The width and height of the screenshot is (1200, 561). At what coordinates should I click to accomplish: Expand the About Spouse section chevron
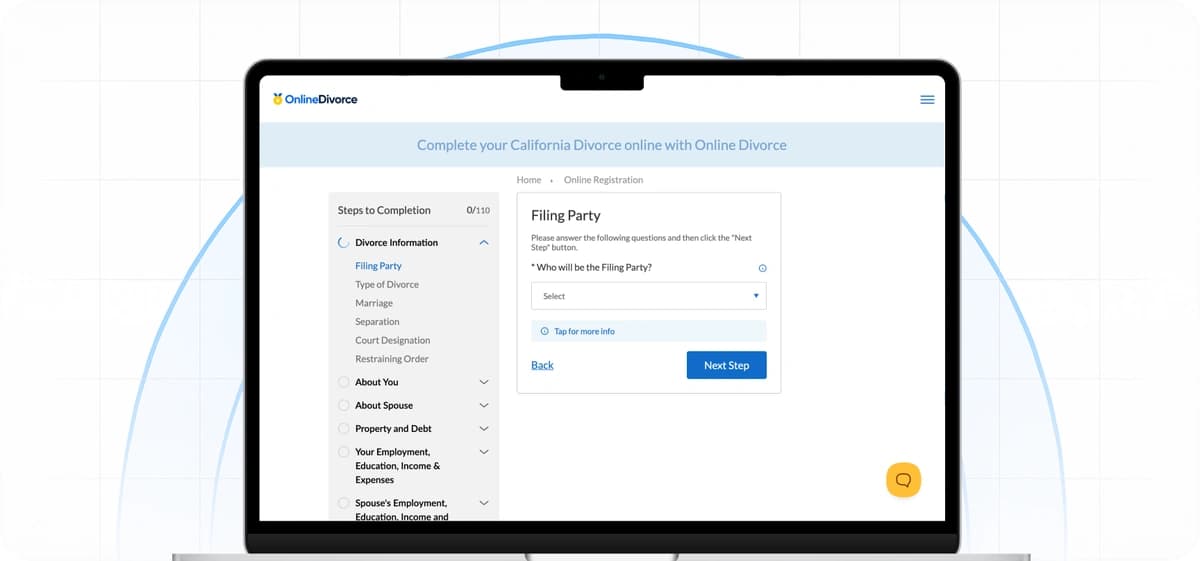coord(484,405)
